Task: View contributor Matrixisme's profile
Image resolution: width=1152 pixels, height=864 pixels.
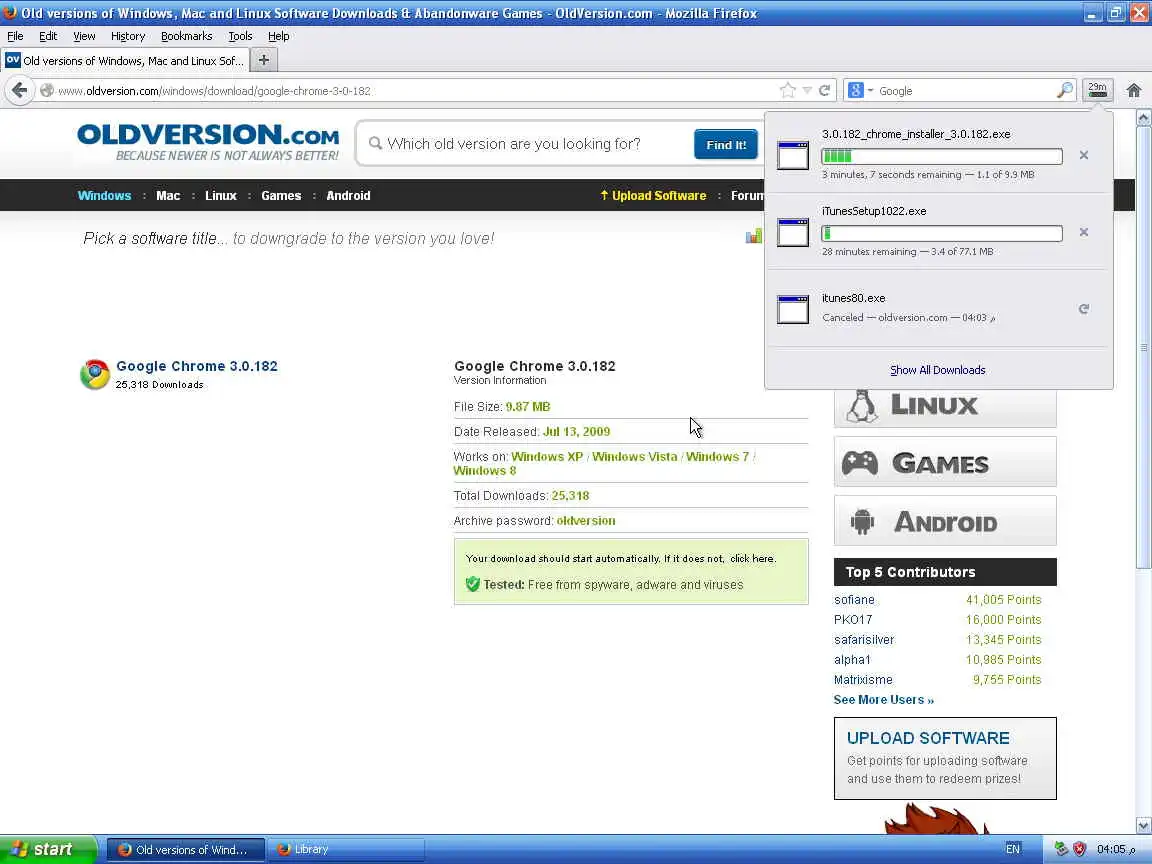Action: [x=863, y=680]
